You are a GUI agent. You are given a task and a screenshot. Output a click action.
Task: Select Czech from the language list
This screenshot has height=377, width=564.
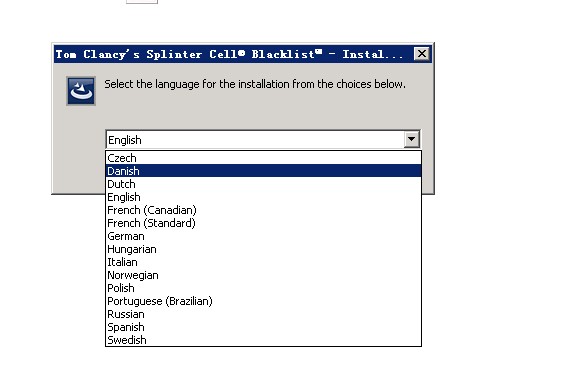(x=263, y=158)
